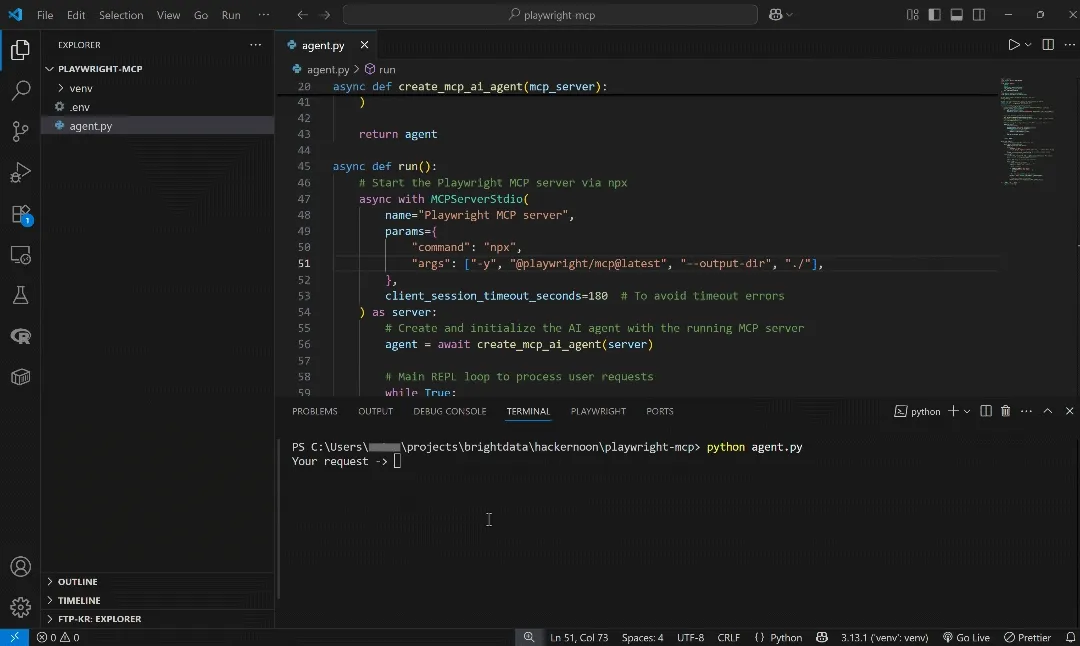1080x646 pixels.
Task: Open the File menu
Action: pos(45,14)
